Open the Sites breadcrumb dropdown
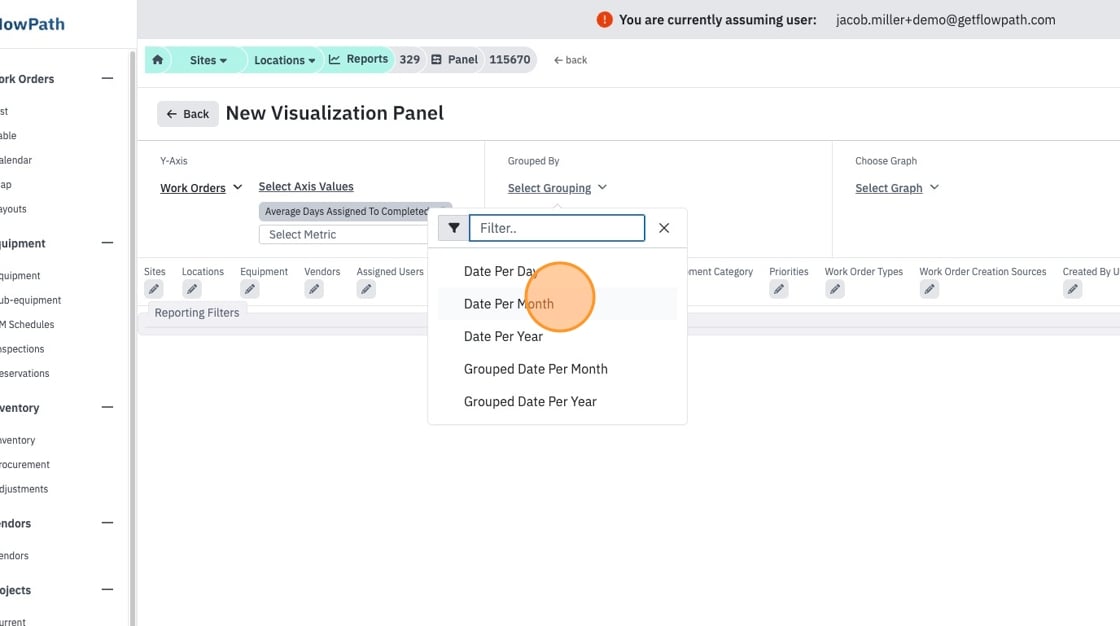The image size is (1120, 626). pos(208,60)
